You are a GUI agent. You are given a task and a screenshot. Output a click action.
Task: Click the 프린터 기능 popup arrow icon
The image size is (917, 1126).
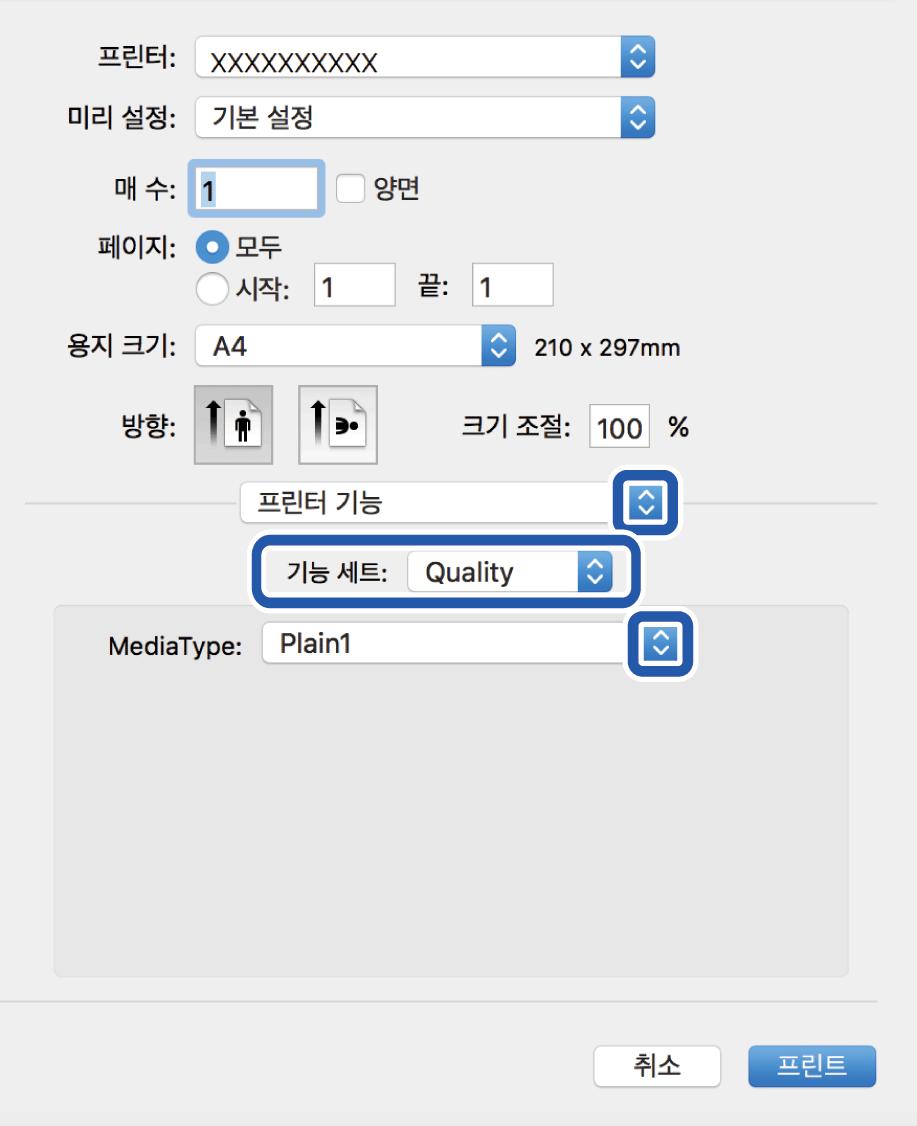645,502
